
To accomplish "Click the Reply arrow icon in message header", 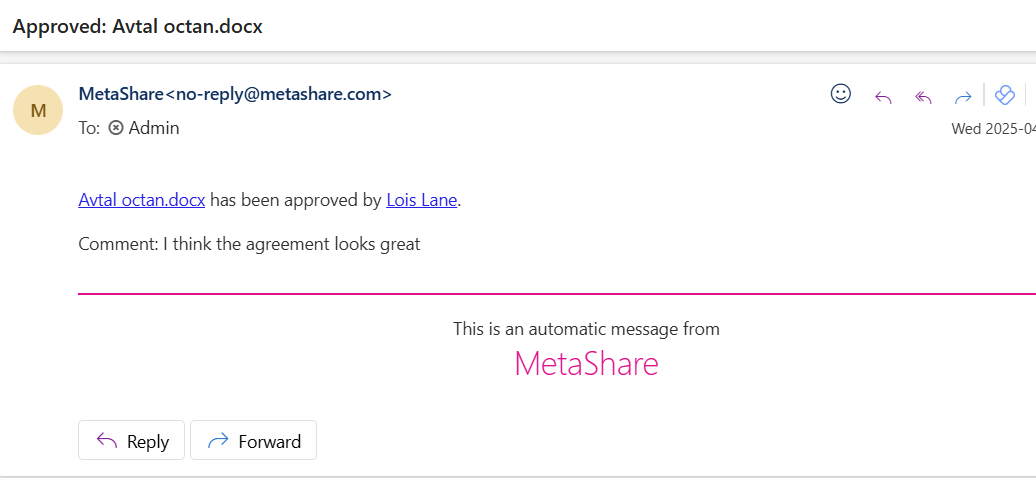I will [883, 96].
